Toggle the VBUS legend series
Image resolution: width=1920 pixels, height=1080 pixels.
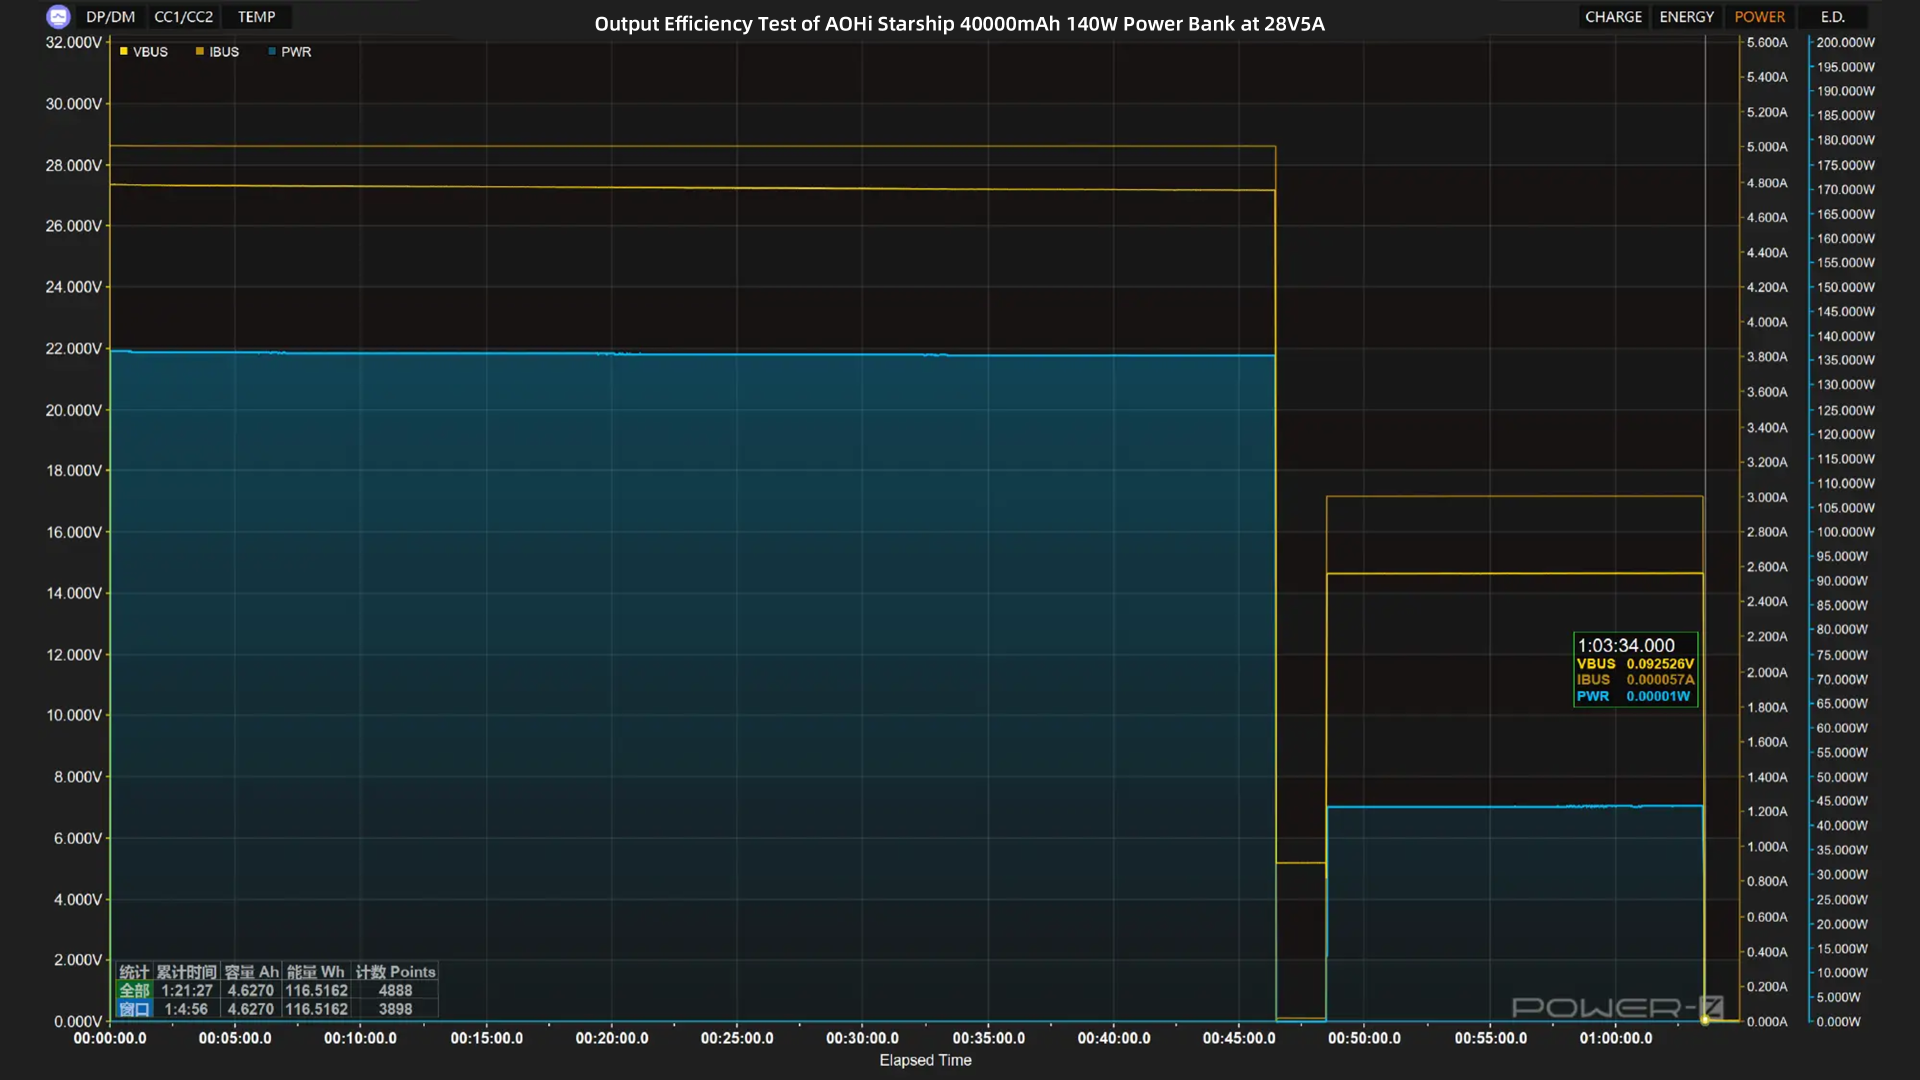pos(144,52)
